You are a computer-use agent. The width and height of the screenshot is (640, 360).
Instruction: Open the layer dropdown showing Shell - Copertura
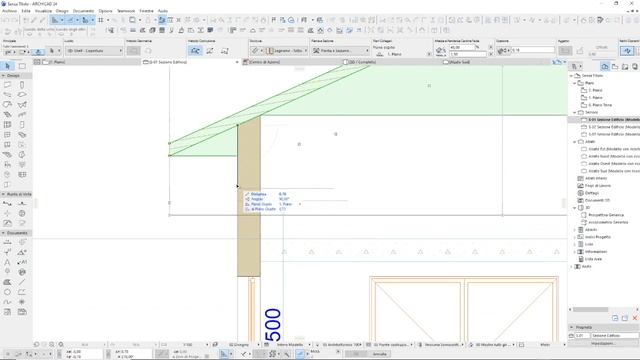tap(94, 51)
